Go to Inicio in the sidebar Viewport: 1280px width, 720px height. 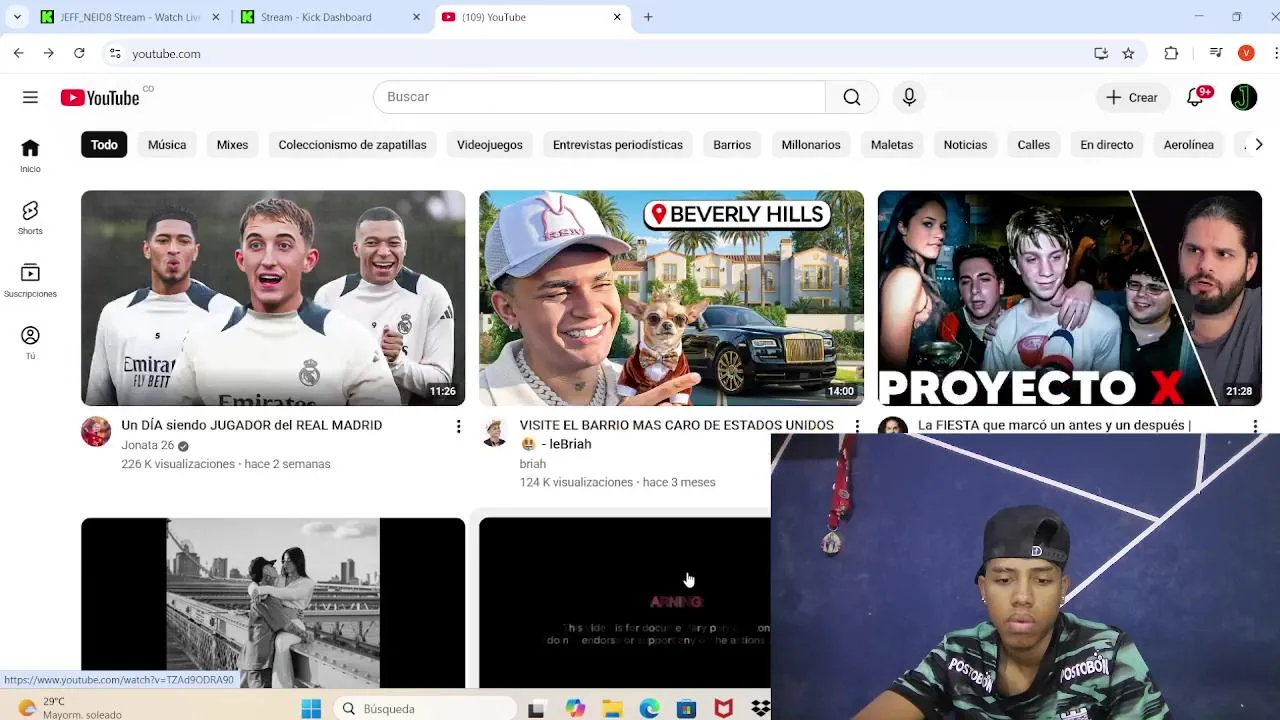point(30,155)
